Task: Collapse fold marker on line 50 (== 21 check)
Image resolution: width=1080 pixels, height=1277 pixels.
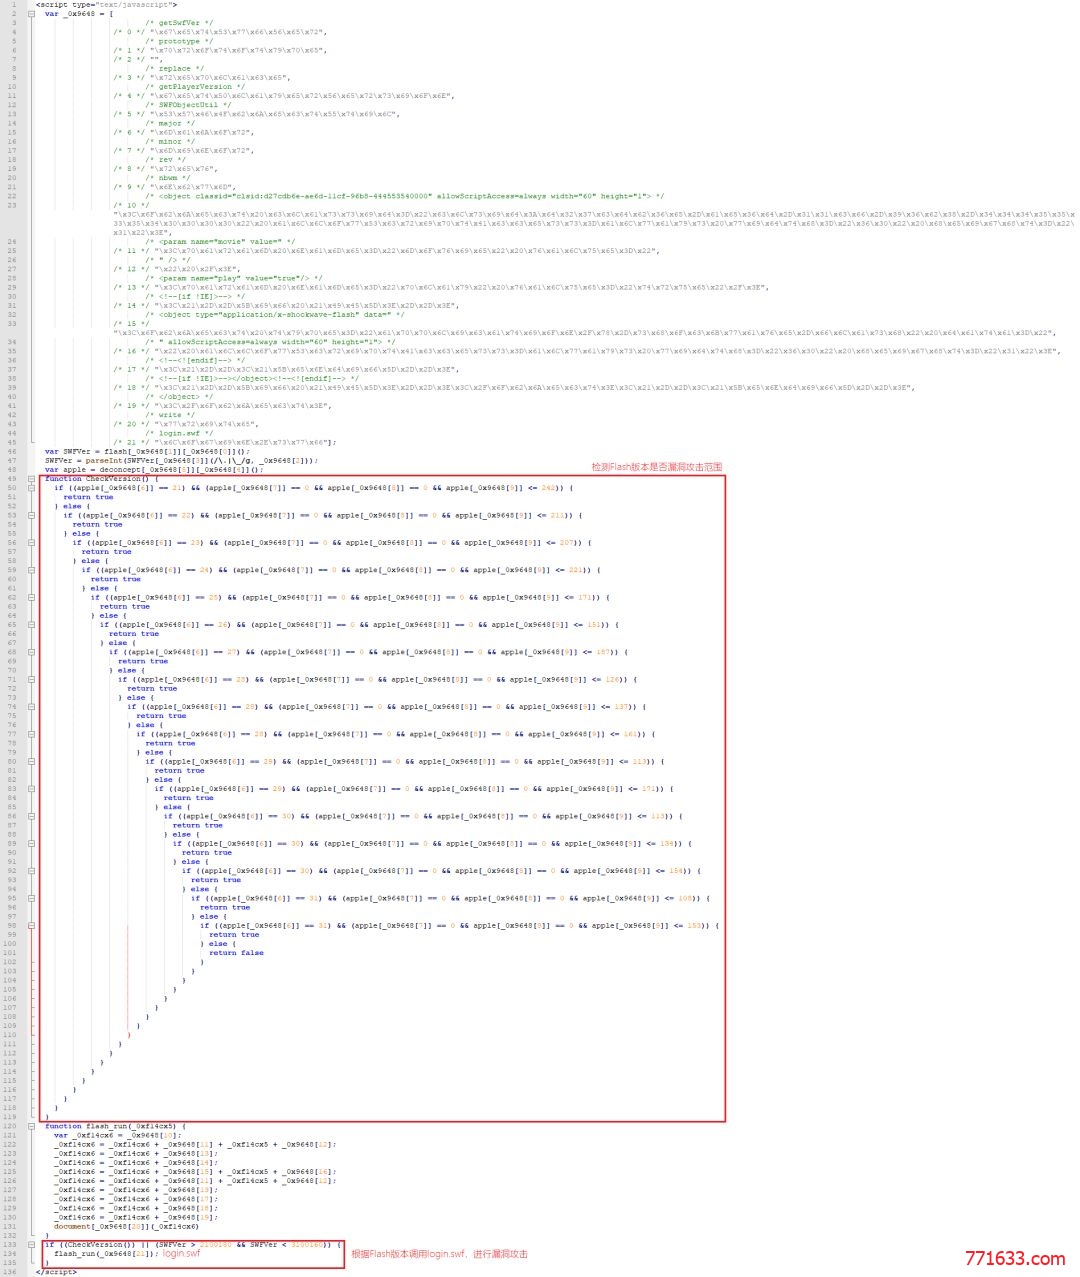Action: point(31,488)
